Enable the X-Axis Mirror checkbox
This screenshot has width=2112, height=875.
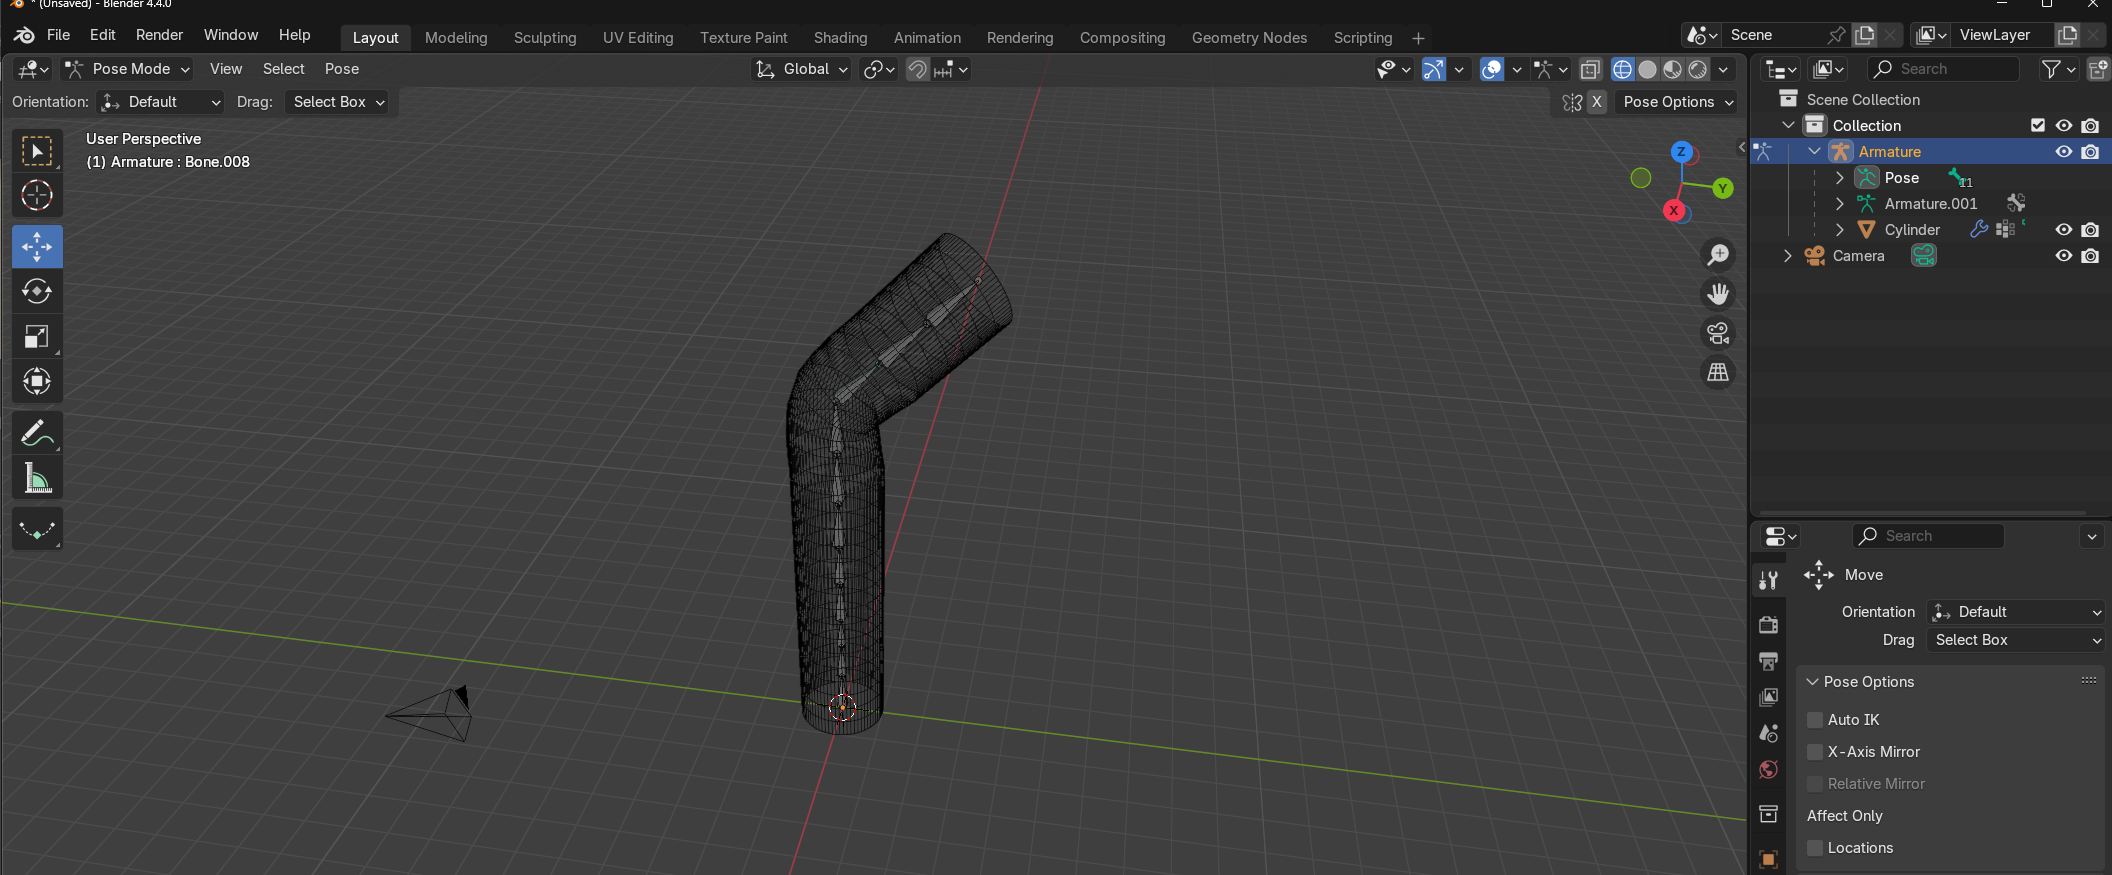click(1815, 752)
